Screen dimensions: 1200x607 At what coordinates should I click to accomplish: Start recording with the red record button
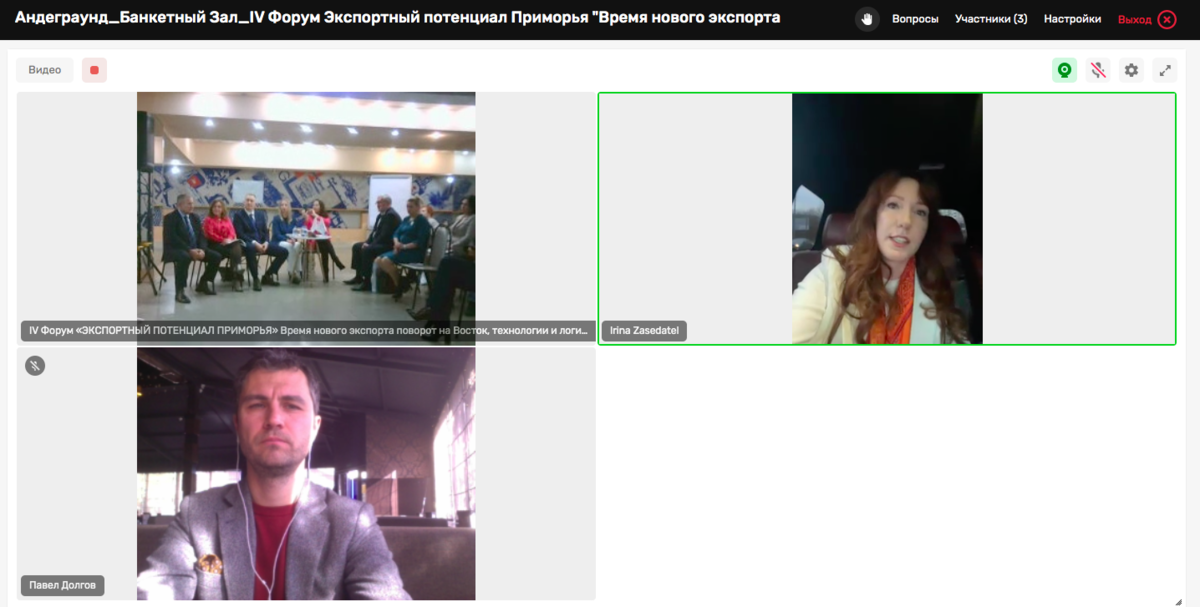click(94, 70)
